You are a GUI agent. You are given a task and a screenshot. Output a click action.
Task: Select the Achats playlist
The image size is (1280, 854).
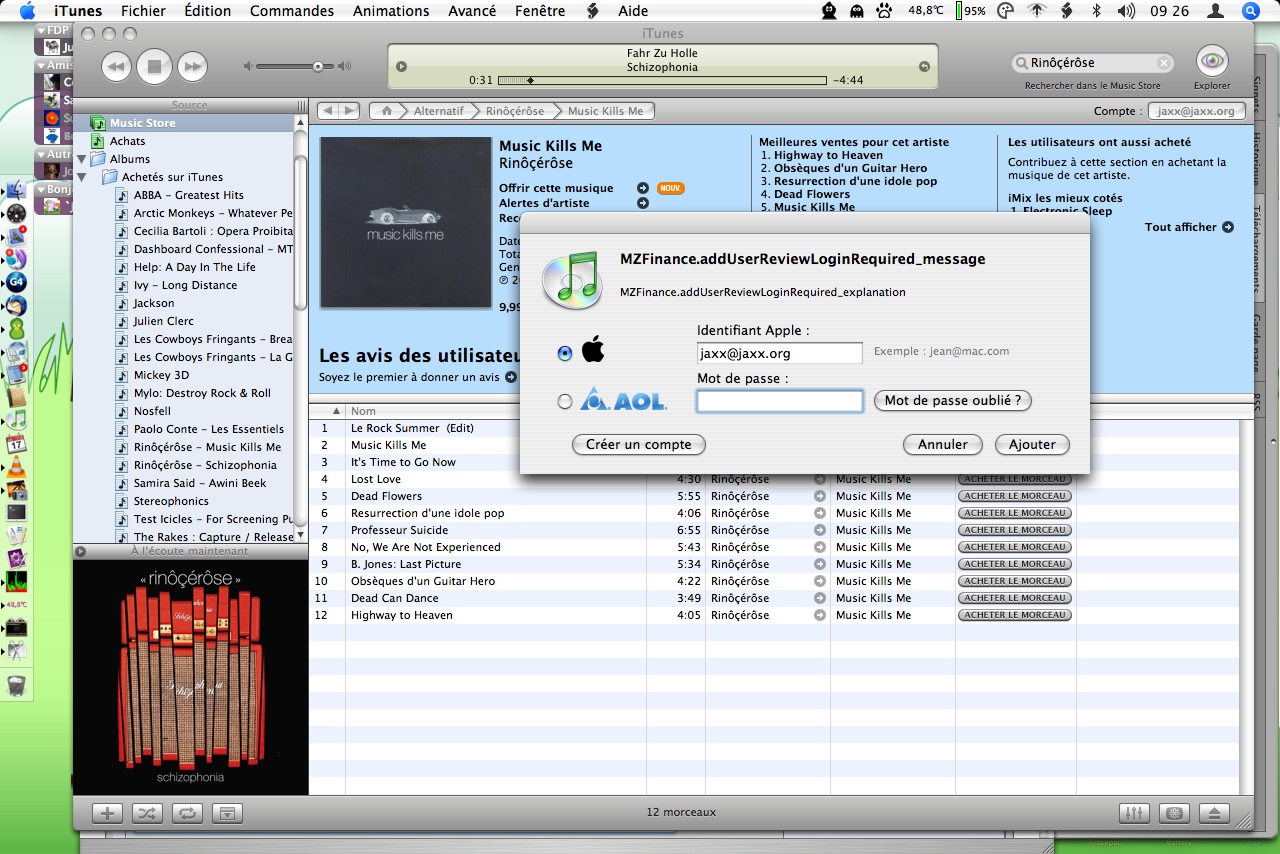point(184,141)
